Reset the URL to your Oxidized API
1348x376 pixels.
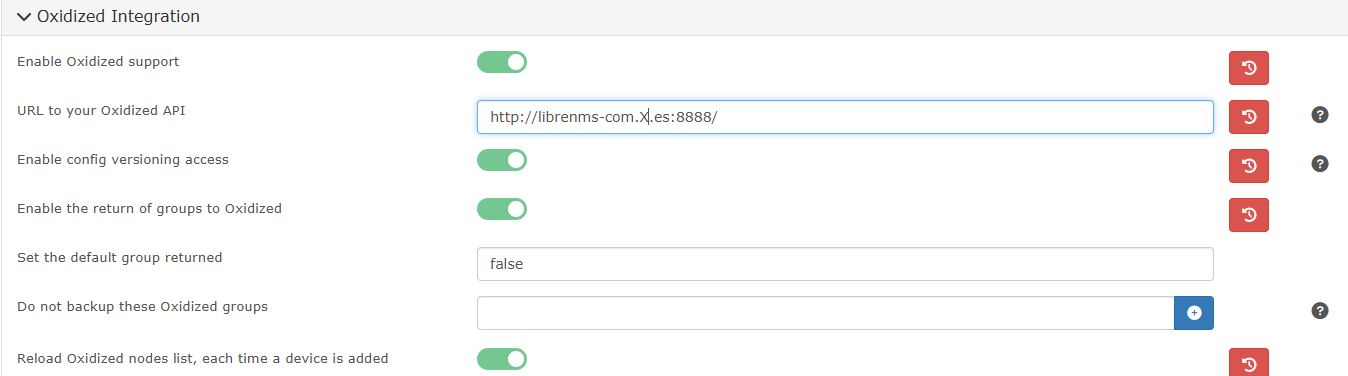pyautogui.click(x=1248, y=117)
